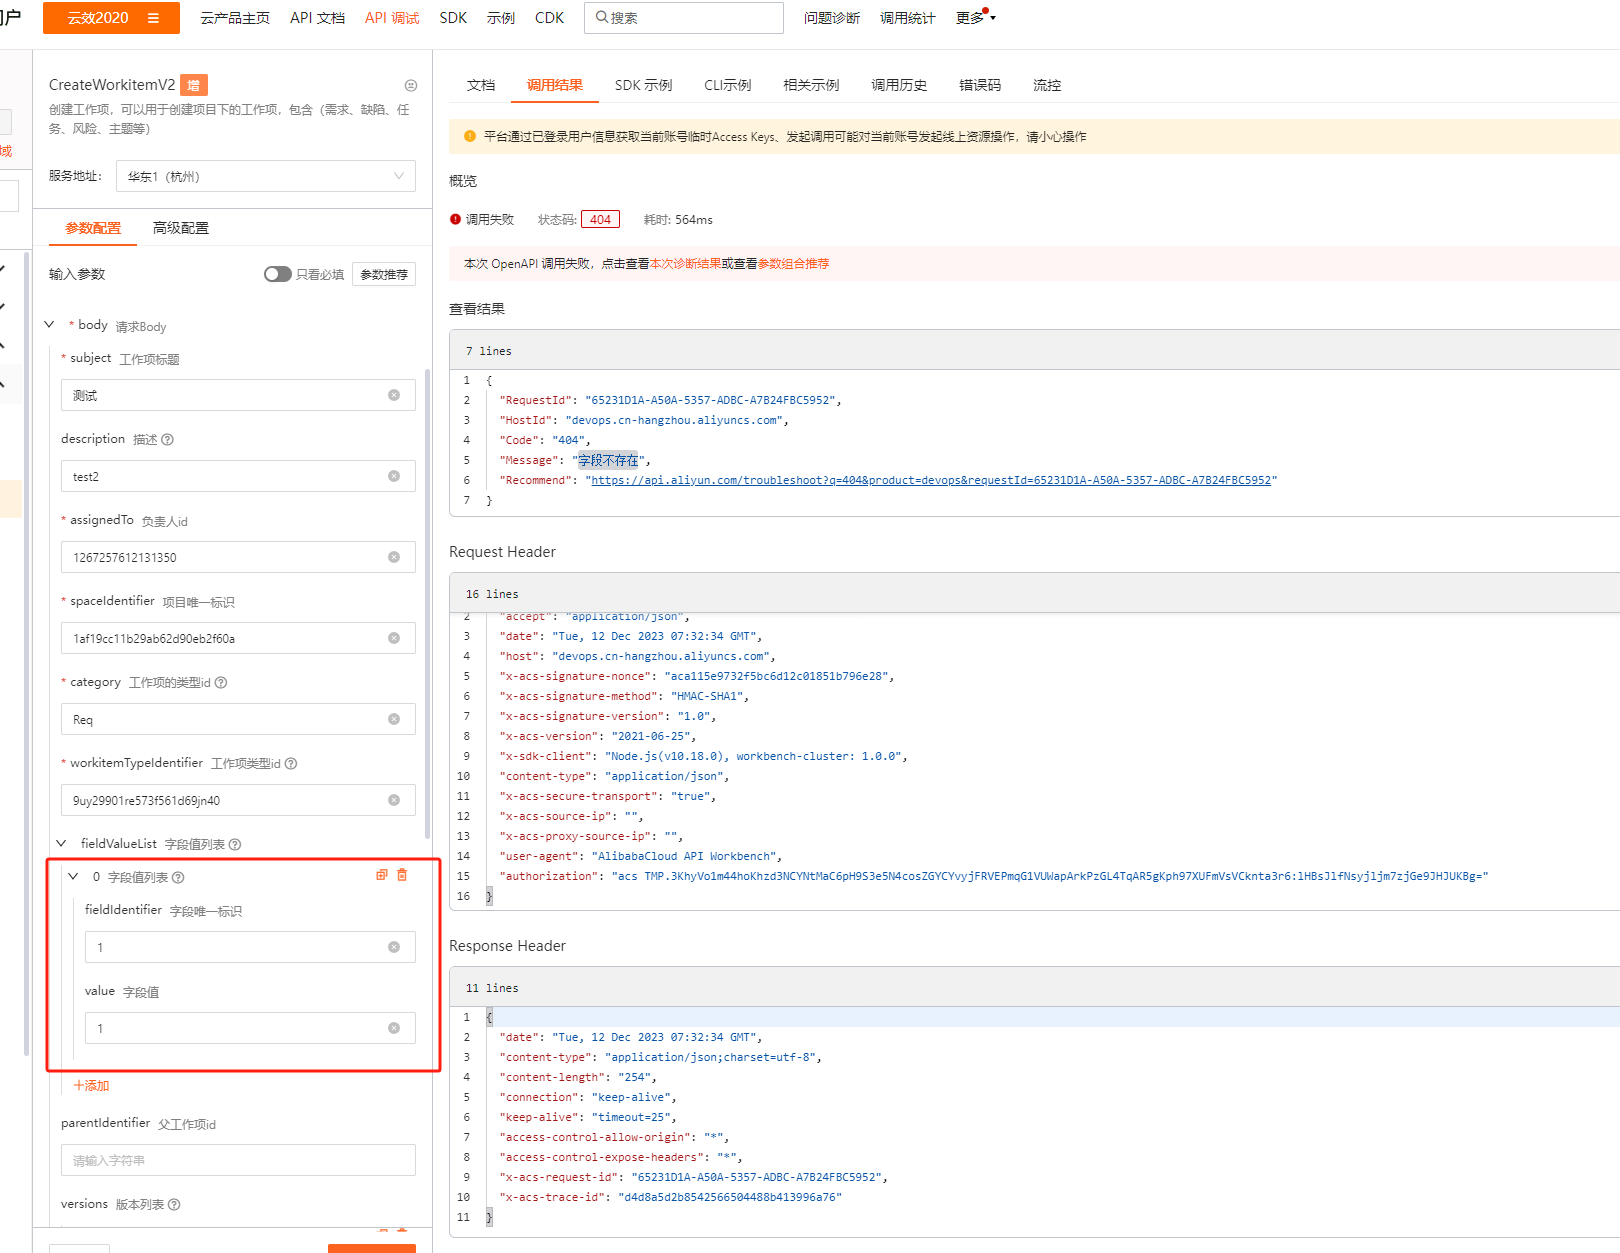This screenshot has height=1253, width=1620.
Task: Open 问题诊断 in top navigation
Action: (x=832, y=18)
